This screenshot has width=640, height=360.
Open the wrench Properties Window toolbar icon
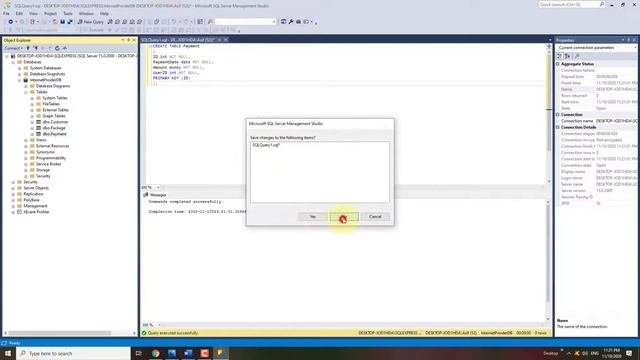pyautogui.click(x=291, y=22)
